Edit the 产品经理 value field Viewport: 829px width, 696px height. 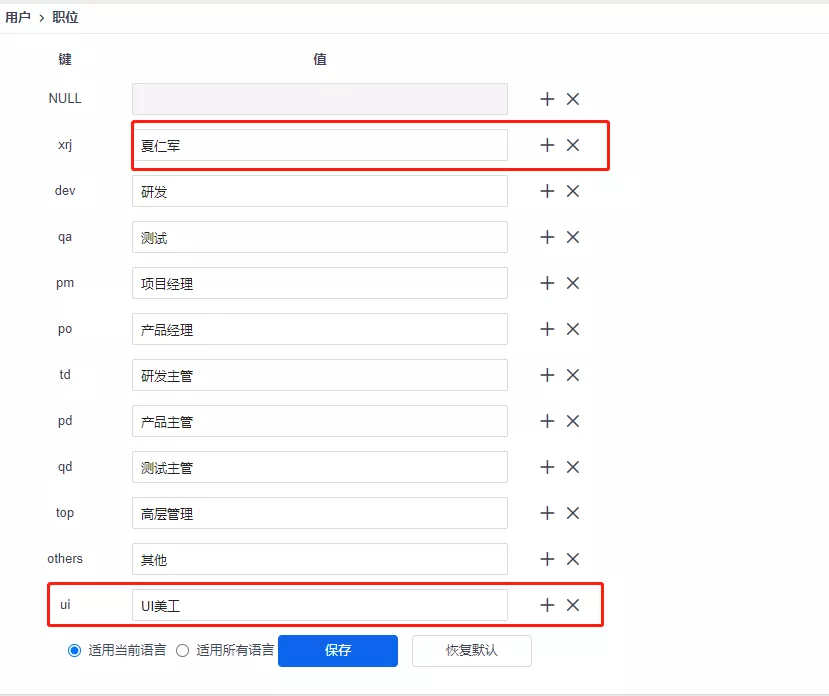click(x=320, y=329)
